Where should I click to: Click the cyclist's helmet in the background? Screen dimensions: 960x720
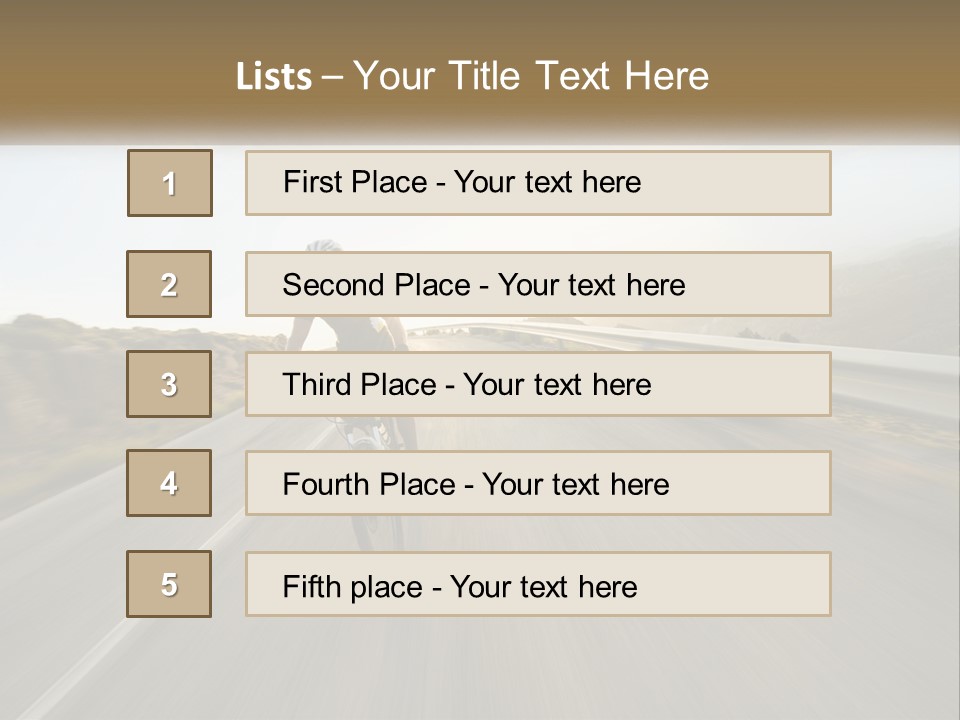322,243
